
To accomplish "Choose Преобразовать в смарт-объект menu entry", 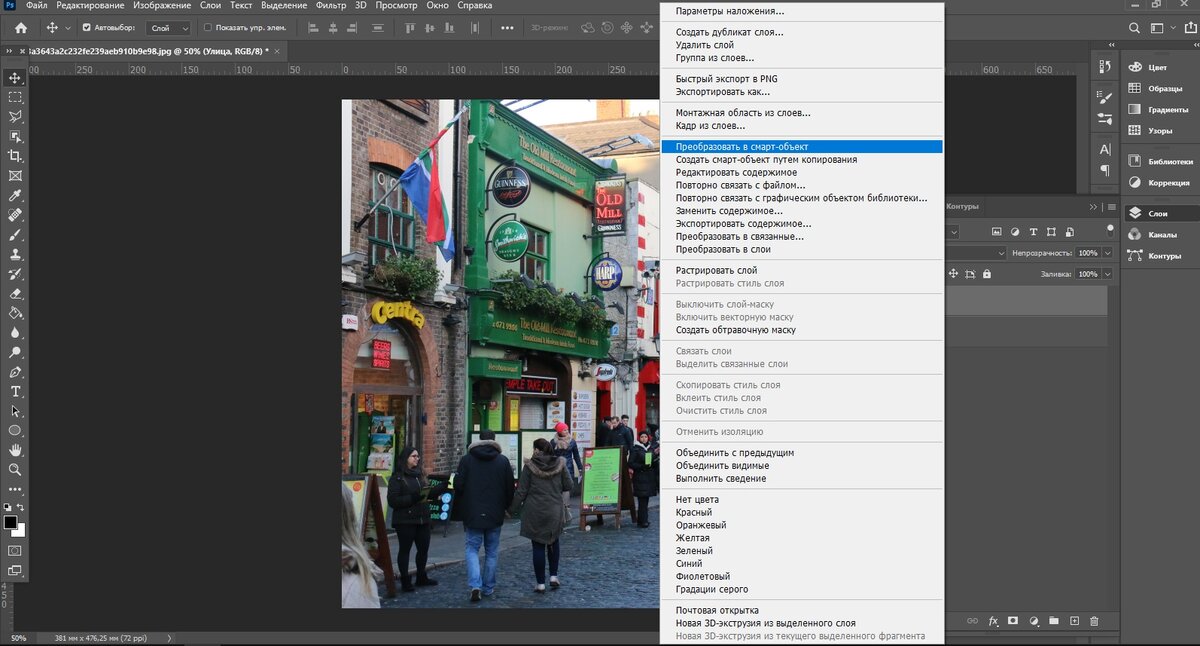I will [741, 147].
